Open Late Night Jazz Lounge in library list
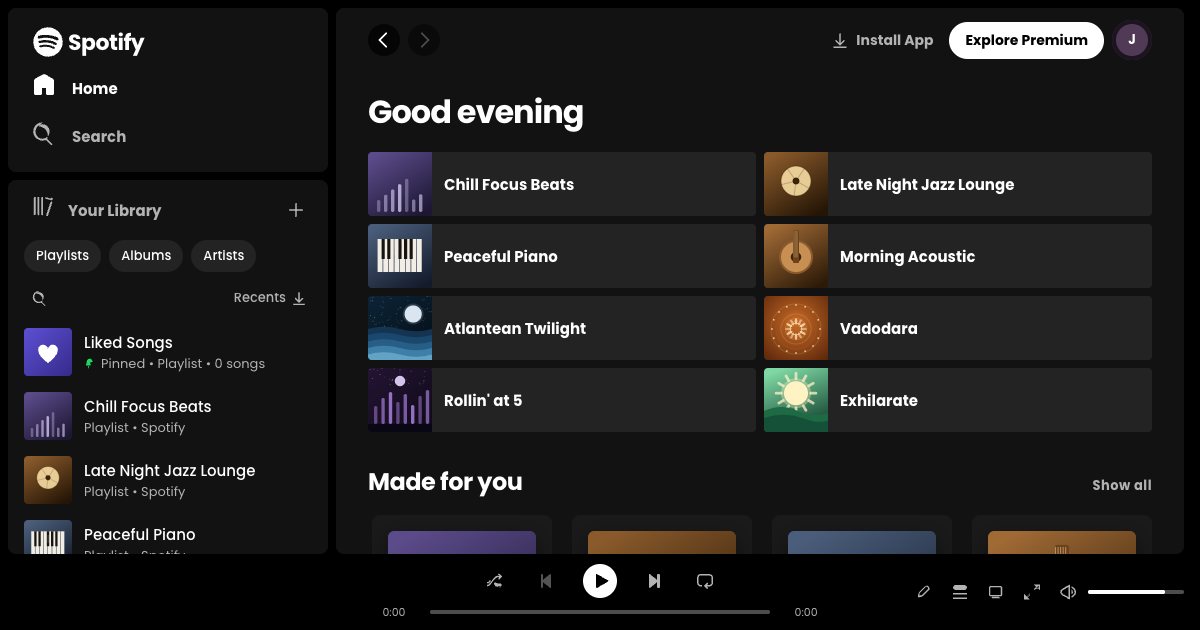Image resolution: width=1200 pixels, height=630 pixels. [168, 480]
